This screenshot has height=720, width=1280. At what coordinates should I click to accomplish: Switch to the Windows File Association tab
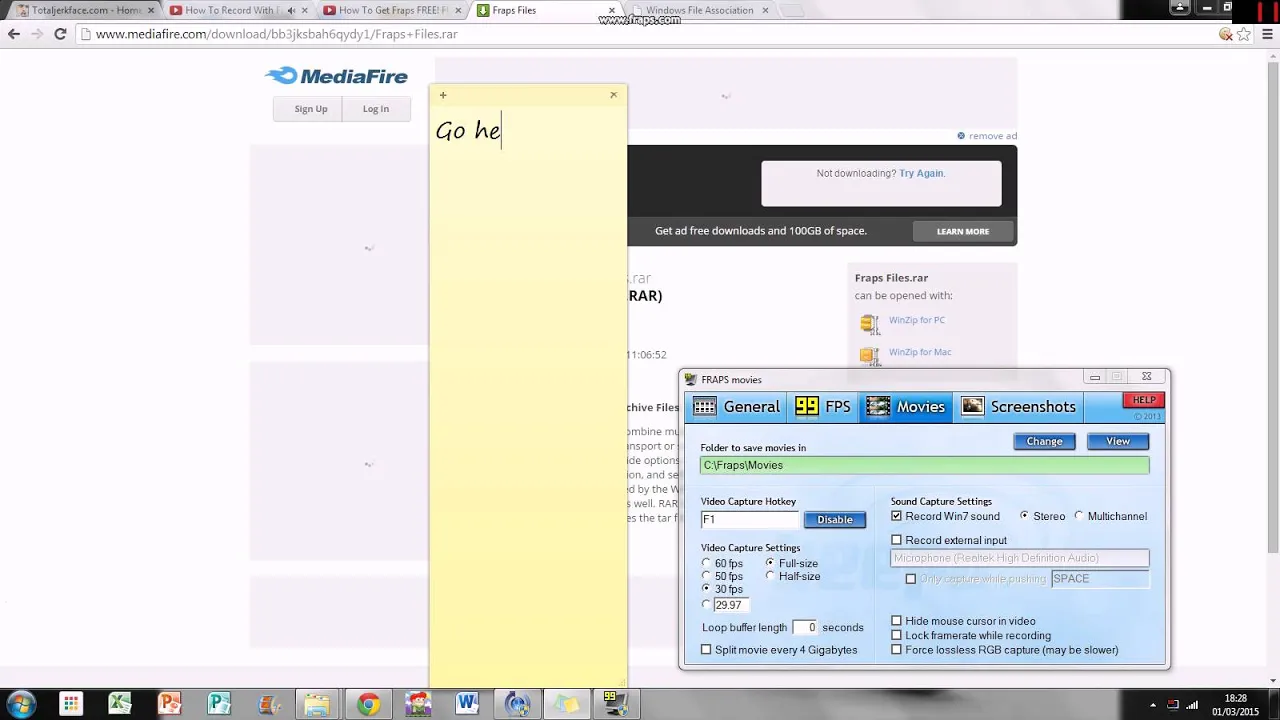coord(700,10)
